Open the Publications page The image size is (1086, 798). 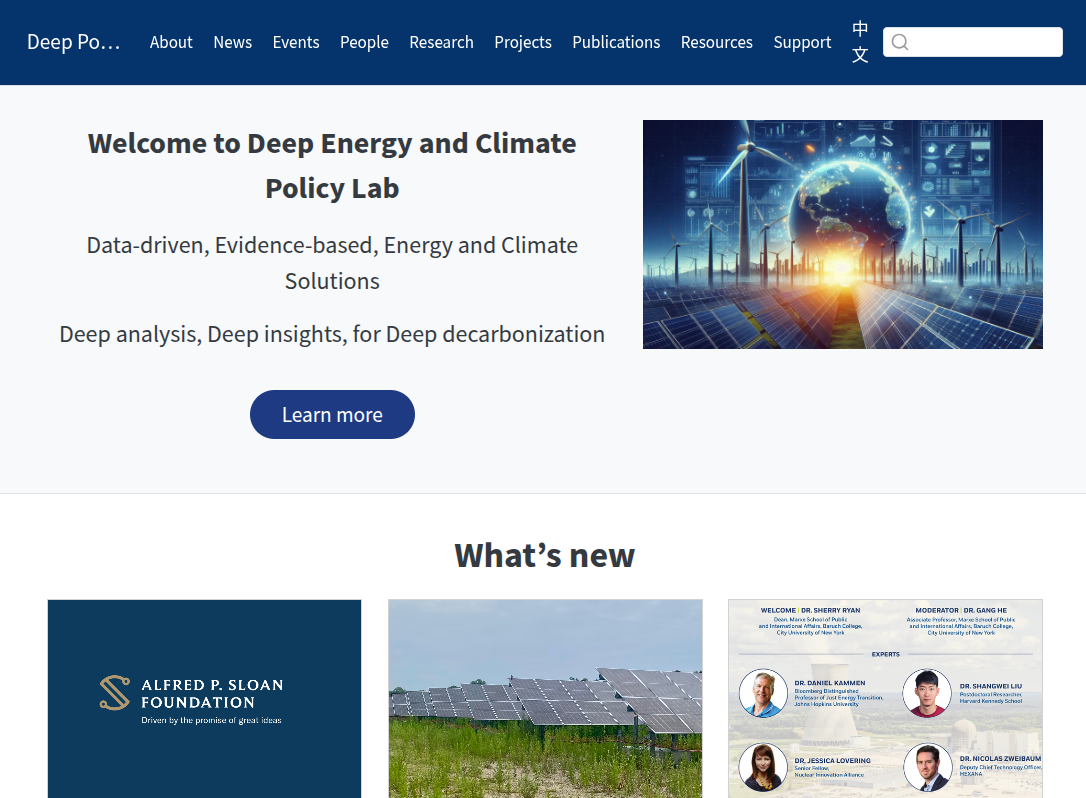click(616, 42)
